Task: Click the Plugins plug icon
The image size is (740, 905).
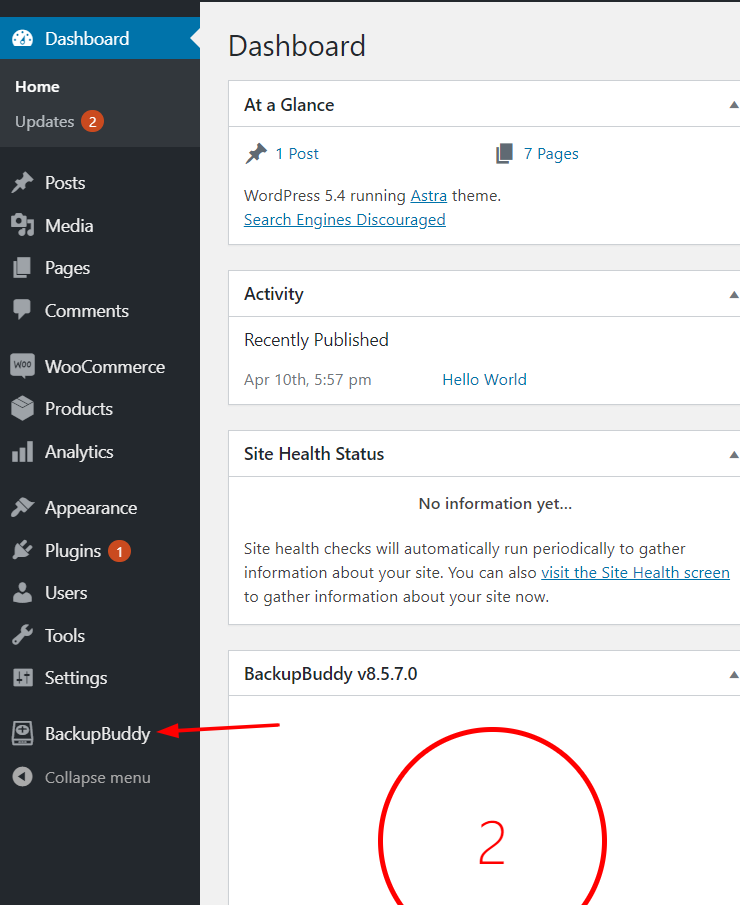Action: tap(23, 550)
